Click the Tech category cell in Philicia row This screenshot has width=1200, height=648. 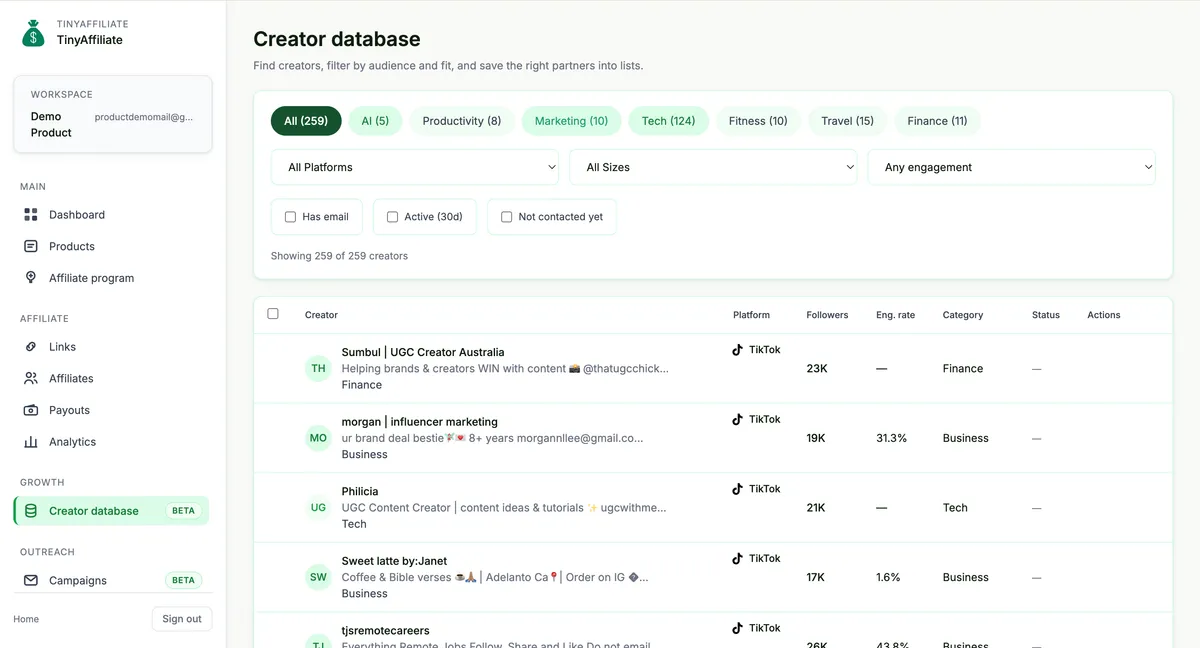point(955,508)
